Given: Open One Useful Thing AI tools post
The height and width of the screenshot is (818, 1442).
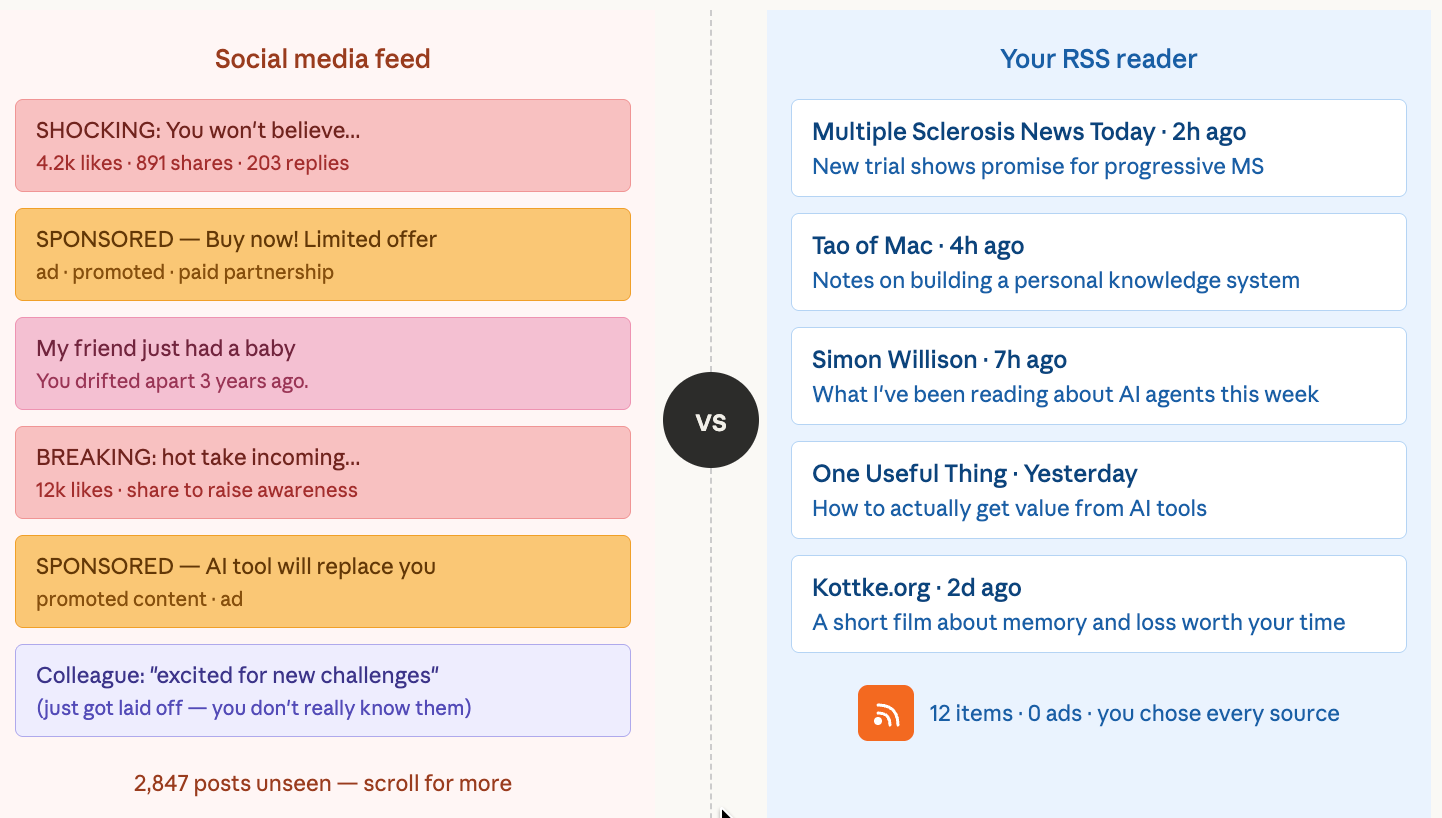Looking at the screenshot, I should pyautogui.click(x=1098, y=490).
